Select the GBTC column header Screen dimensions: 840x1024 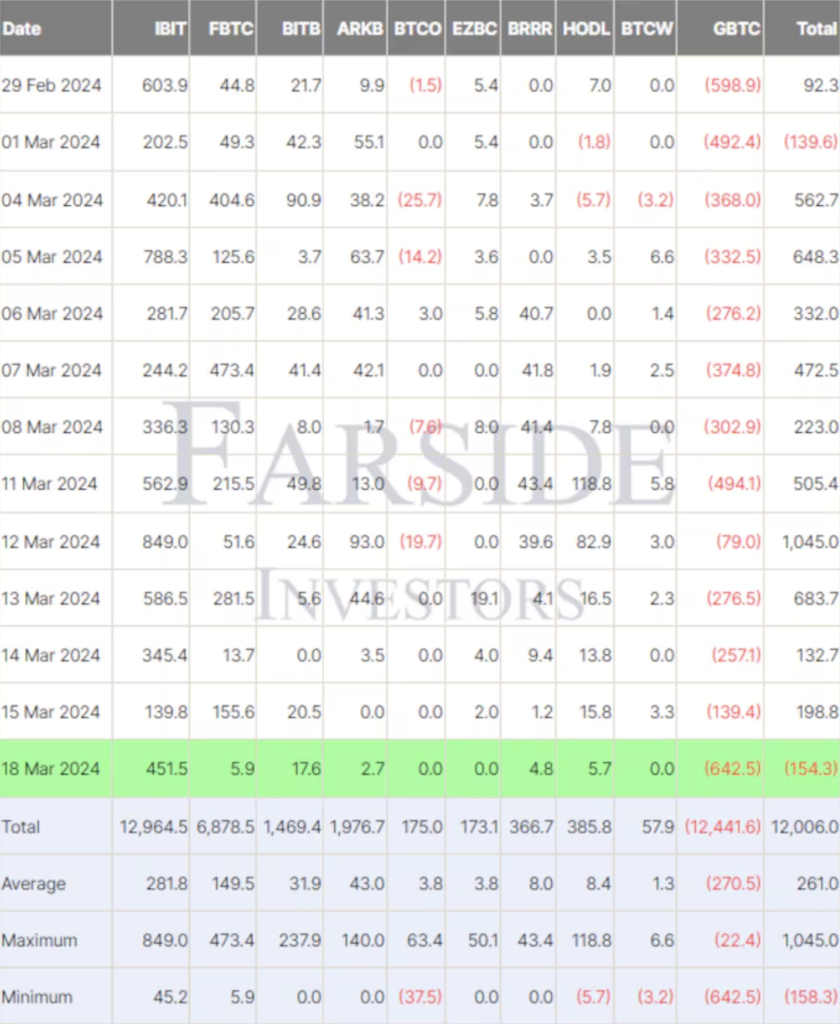coord(736,29)
